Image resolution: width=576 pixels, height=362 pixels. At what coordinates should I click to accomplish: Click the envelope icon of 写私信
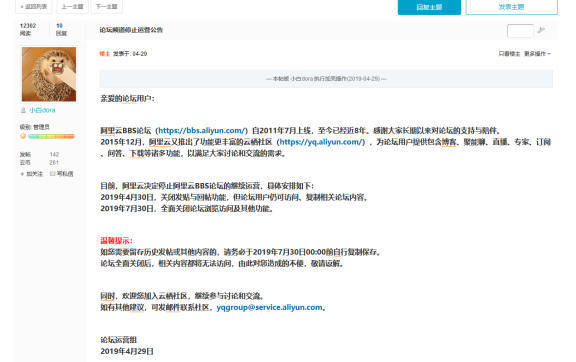(x=53, y=173)
